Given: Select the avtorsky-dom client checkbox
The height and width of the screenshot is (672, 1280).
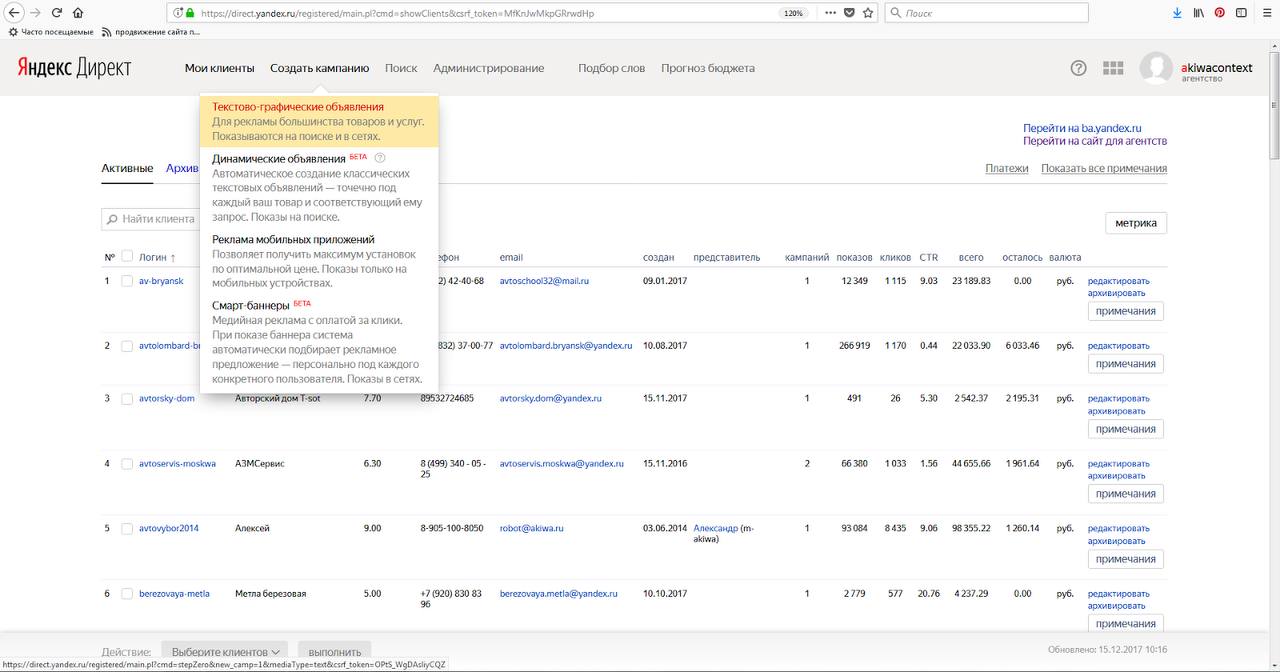Looking at the screenshot, I should (127, 398).
